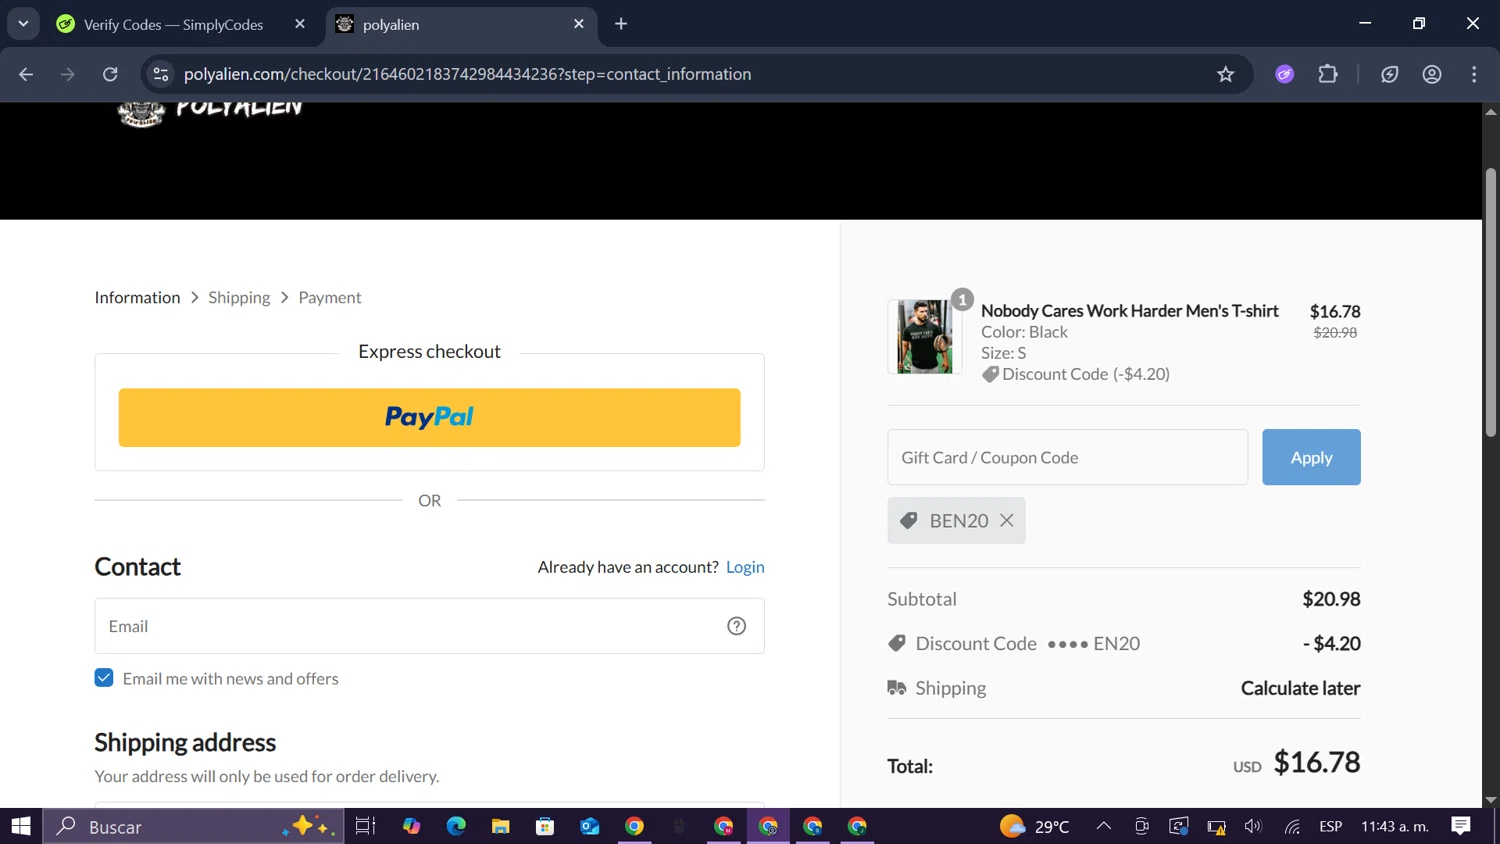Open Copilot from the taskbar

coord(411,826)
